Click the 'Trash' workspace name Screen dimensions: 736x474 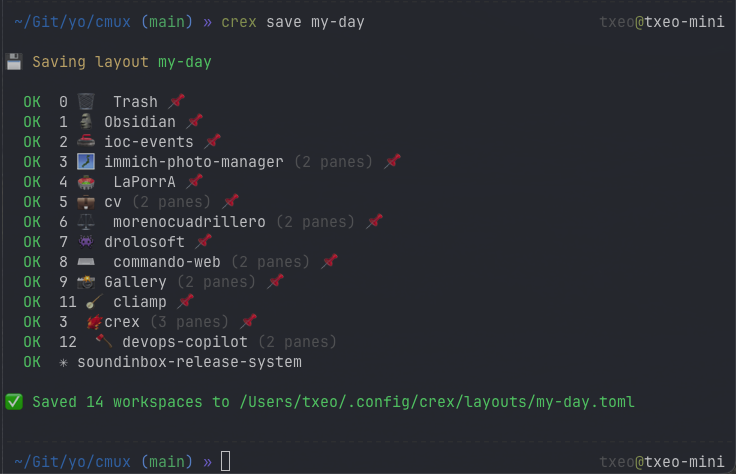tap(136, 102)
